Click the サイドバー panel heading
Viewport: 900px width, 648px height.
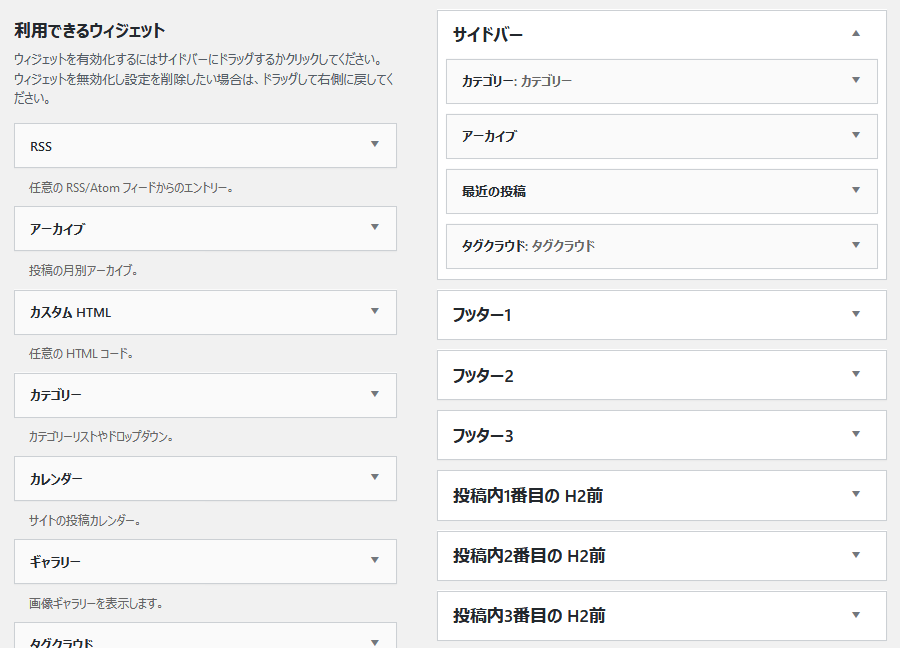(487, 34)
